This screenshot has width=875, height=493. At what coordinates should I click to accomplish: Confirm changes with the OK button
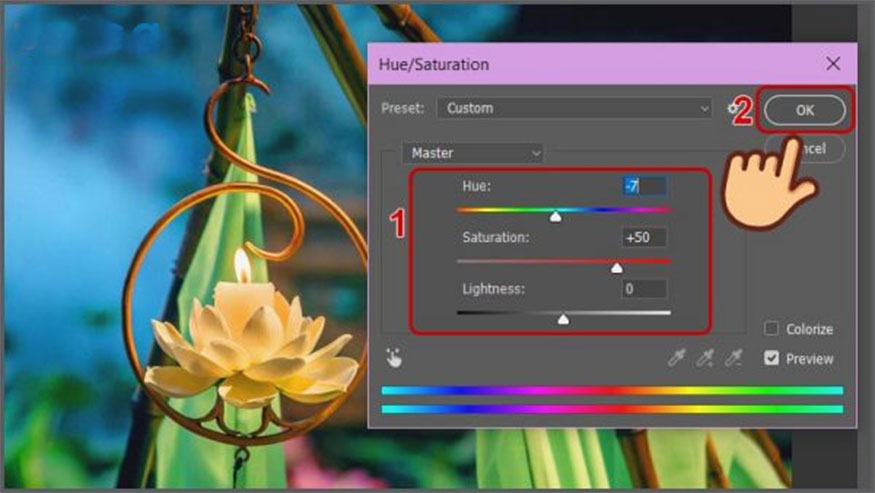point(804,110)
